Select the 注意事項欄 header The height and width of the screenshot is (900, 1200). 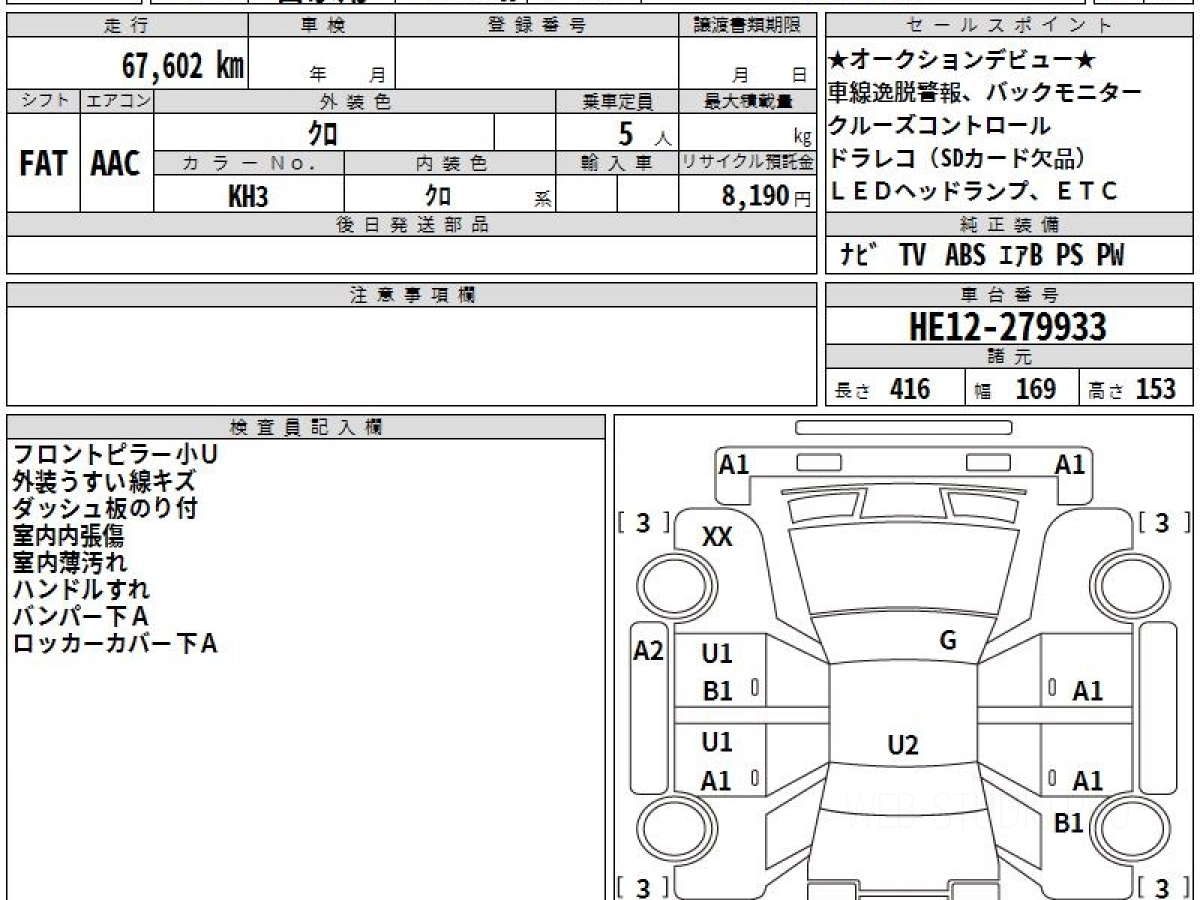click(x=412, y=295)
